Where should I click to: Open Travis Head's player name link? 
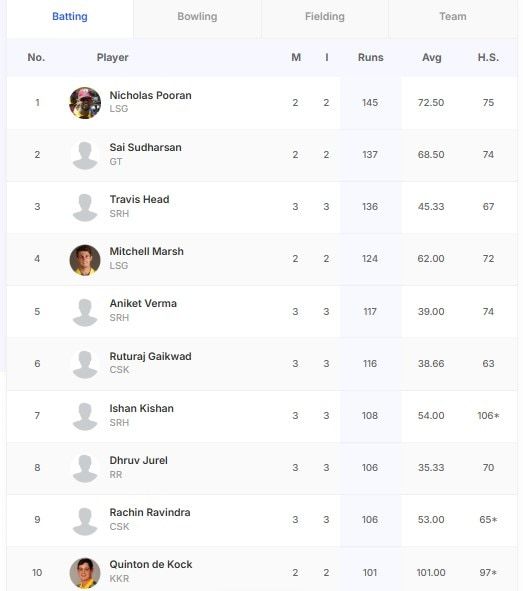tap(139, 199)
